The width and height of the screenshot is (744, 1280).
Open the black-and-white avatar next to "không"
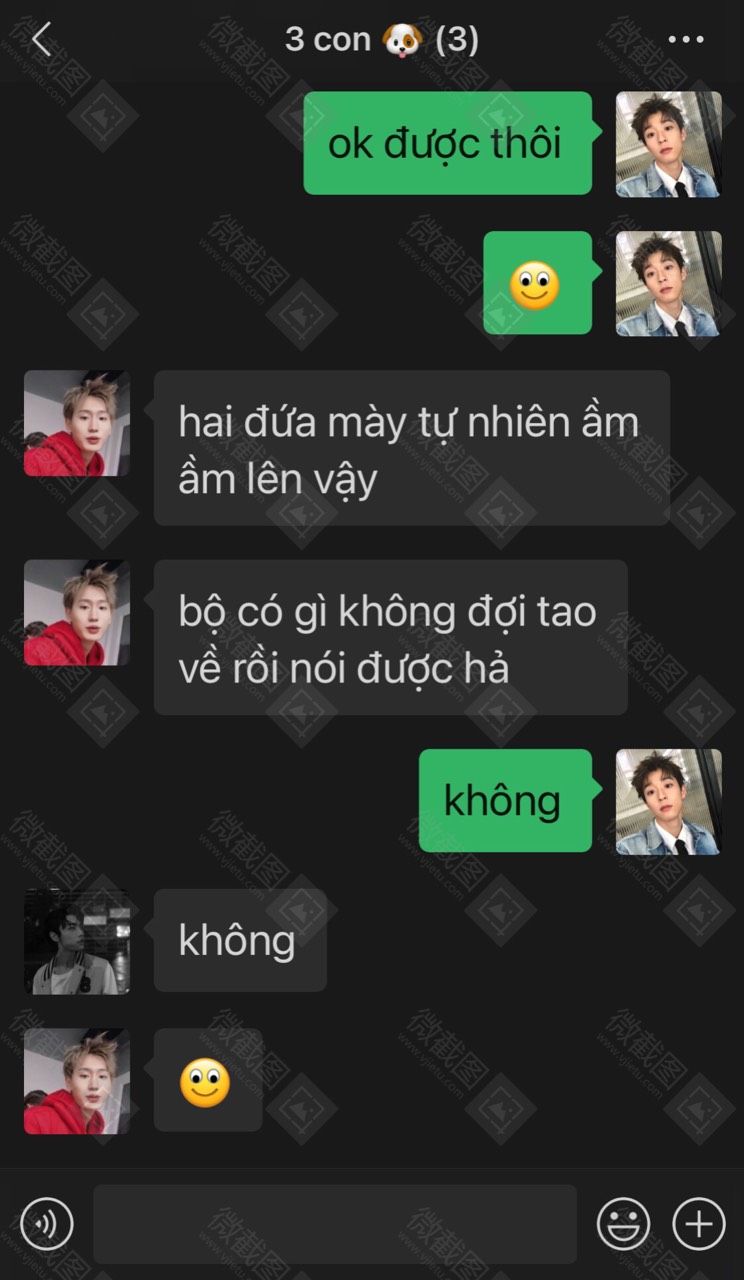[x=77, y=942]
